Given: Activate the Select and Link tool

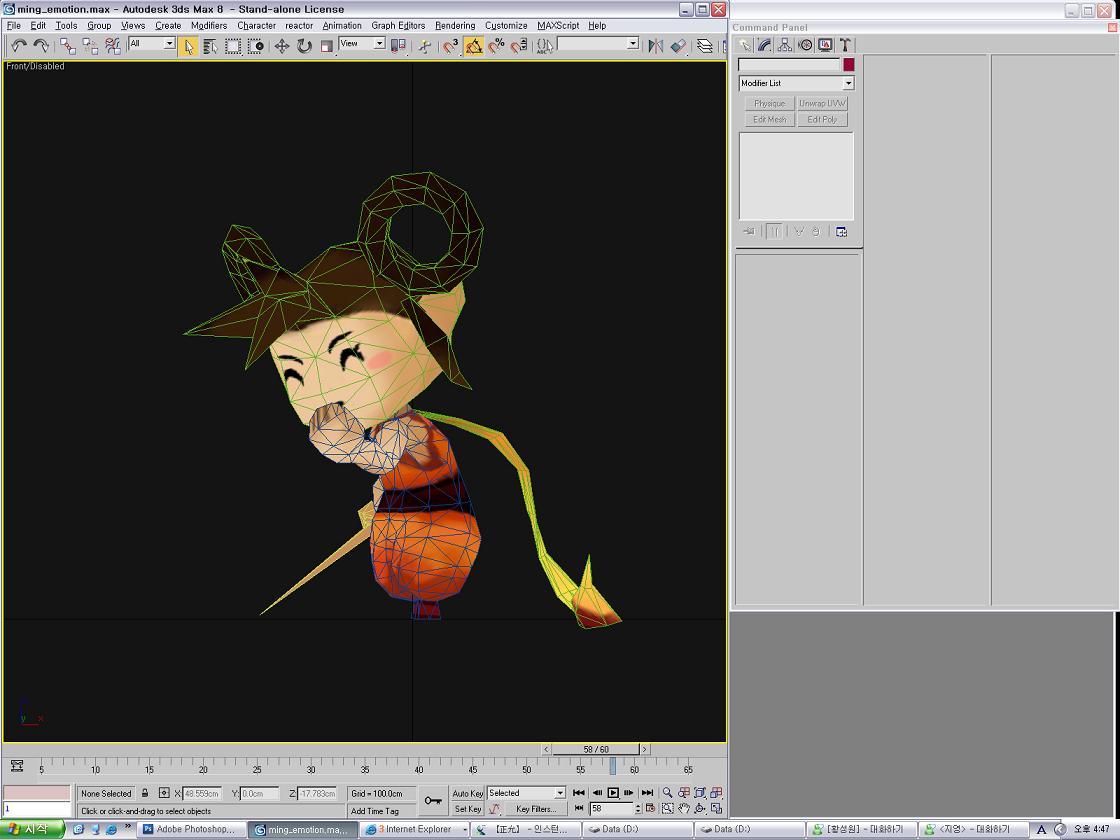Looking at the screenshot, I should pyautogui.click(x=68, y=46).
